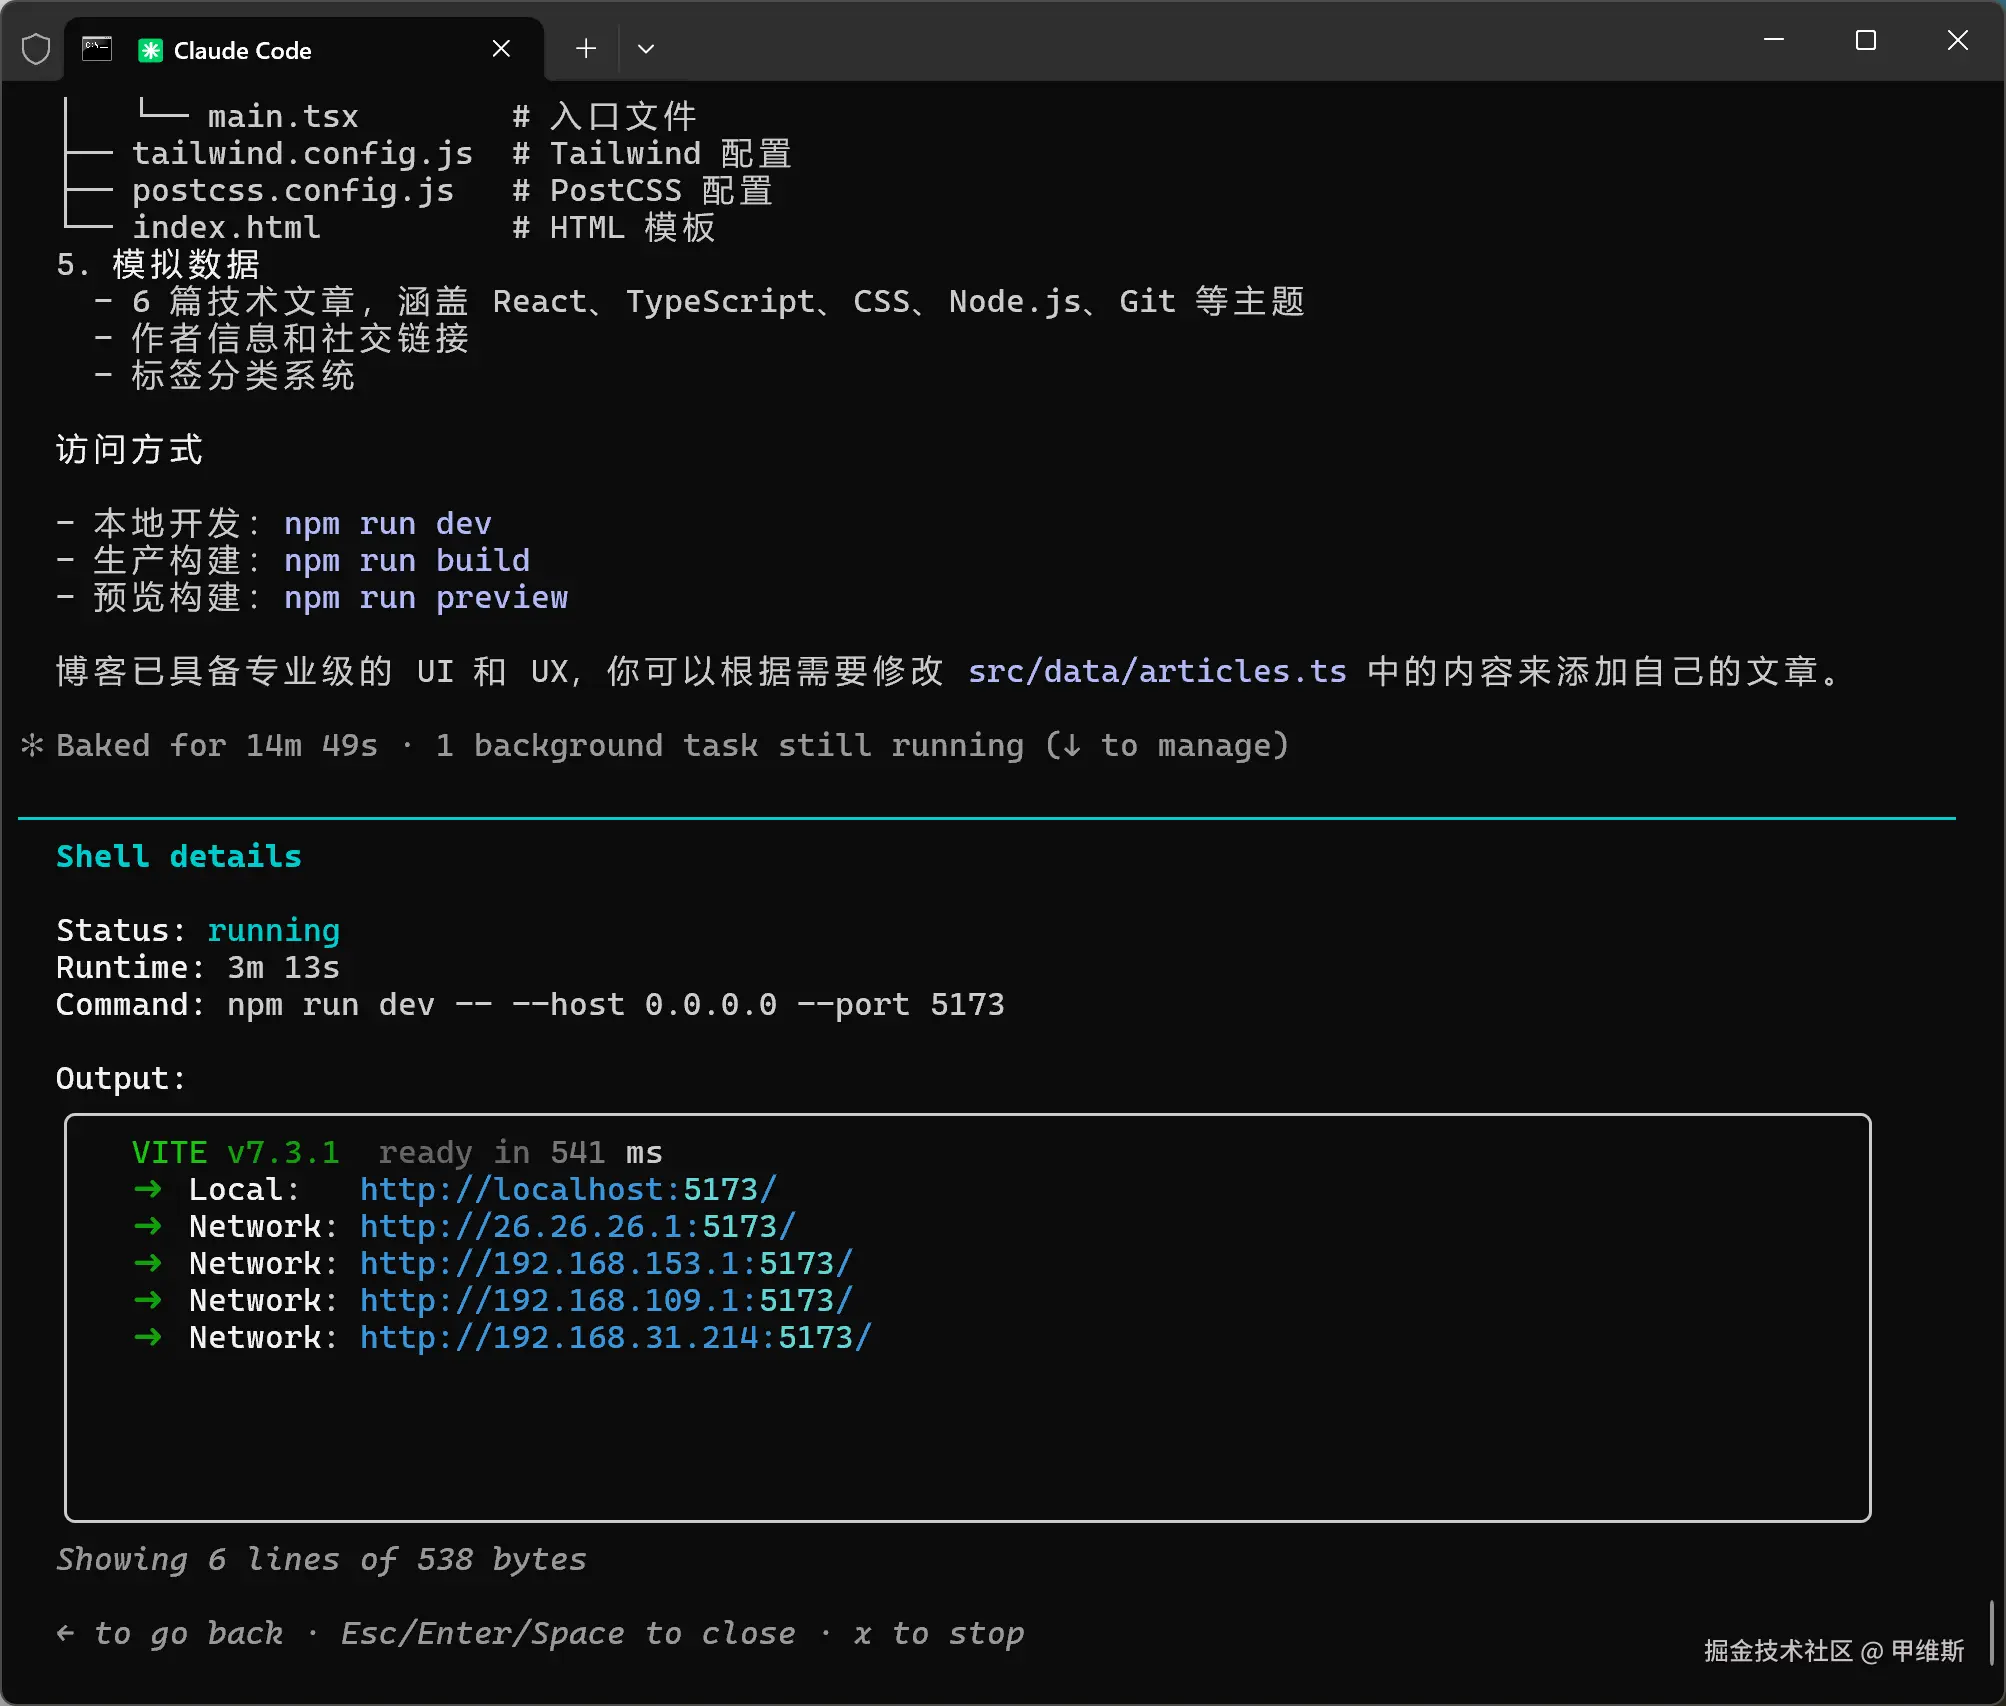
Task: Click the terminal icon on Claude Code tab
Action: click(x=97, y=49)
